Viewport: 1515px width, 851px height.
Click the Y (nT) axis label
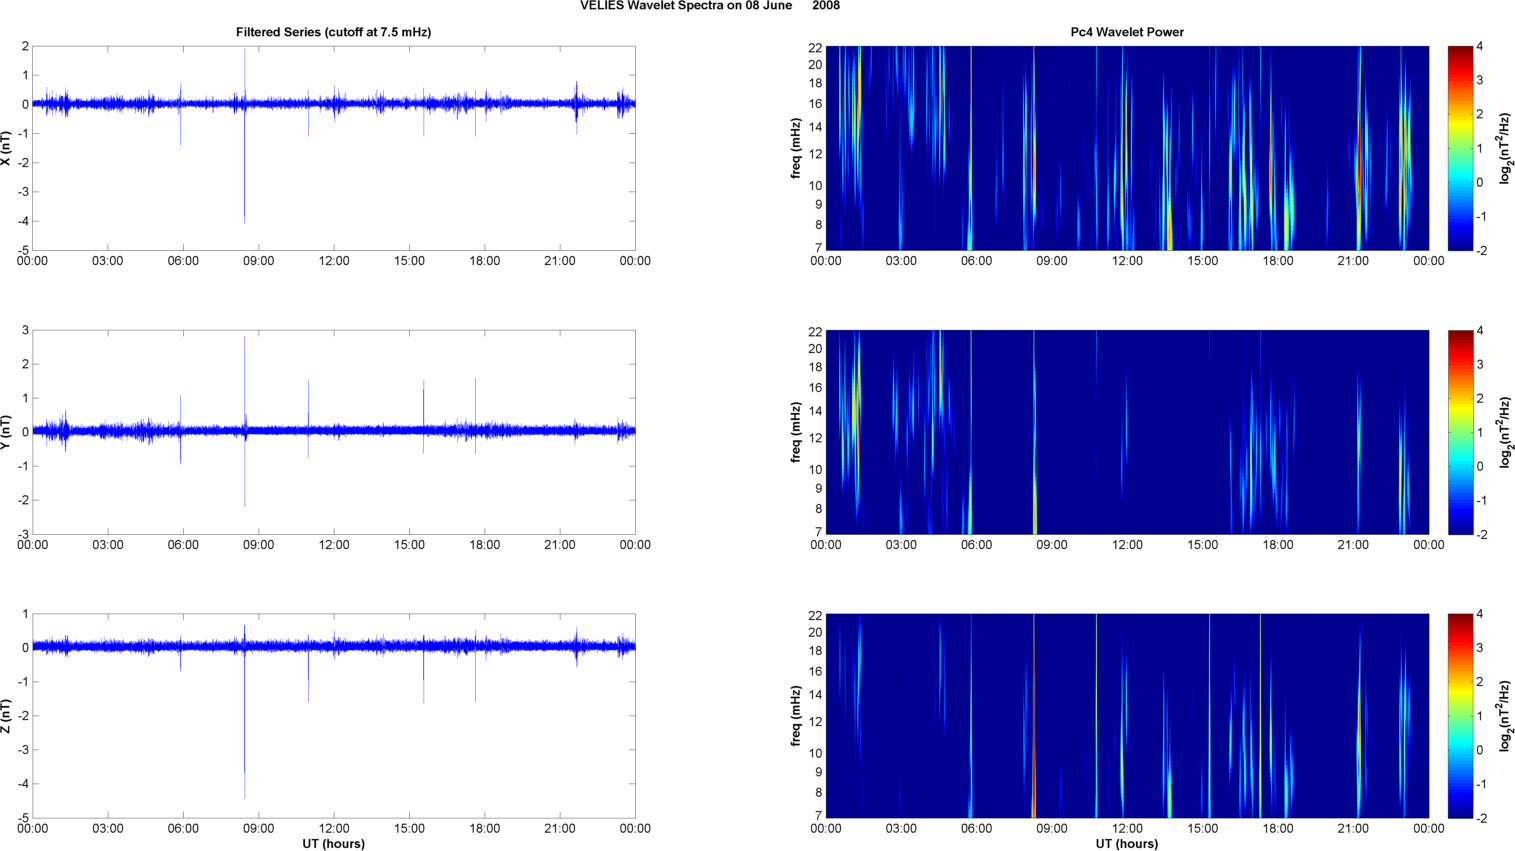pyautogui.click(x=7, y=432)
